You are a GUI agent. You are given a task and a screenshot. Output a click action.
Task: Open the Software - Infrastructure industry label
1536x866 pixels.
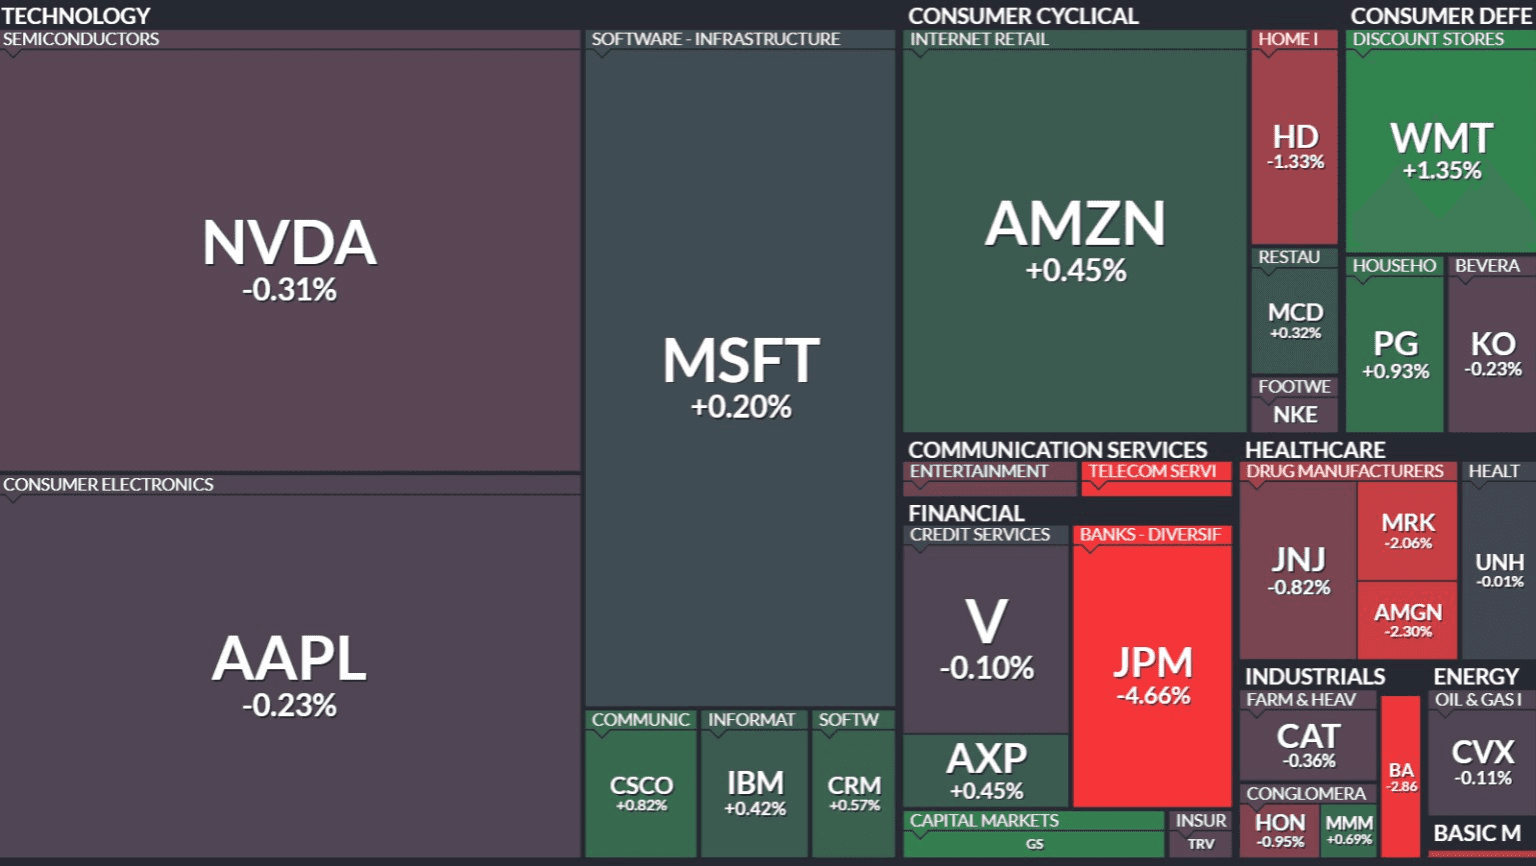715,39
